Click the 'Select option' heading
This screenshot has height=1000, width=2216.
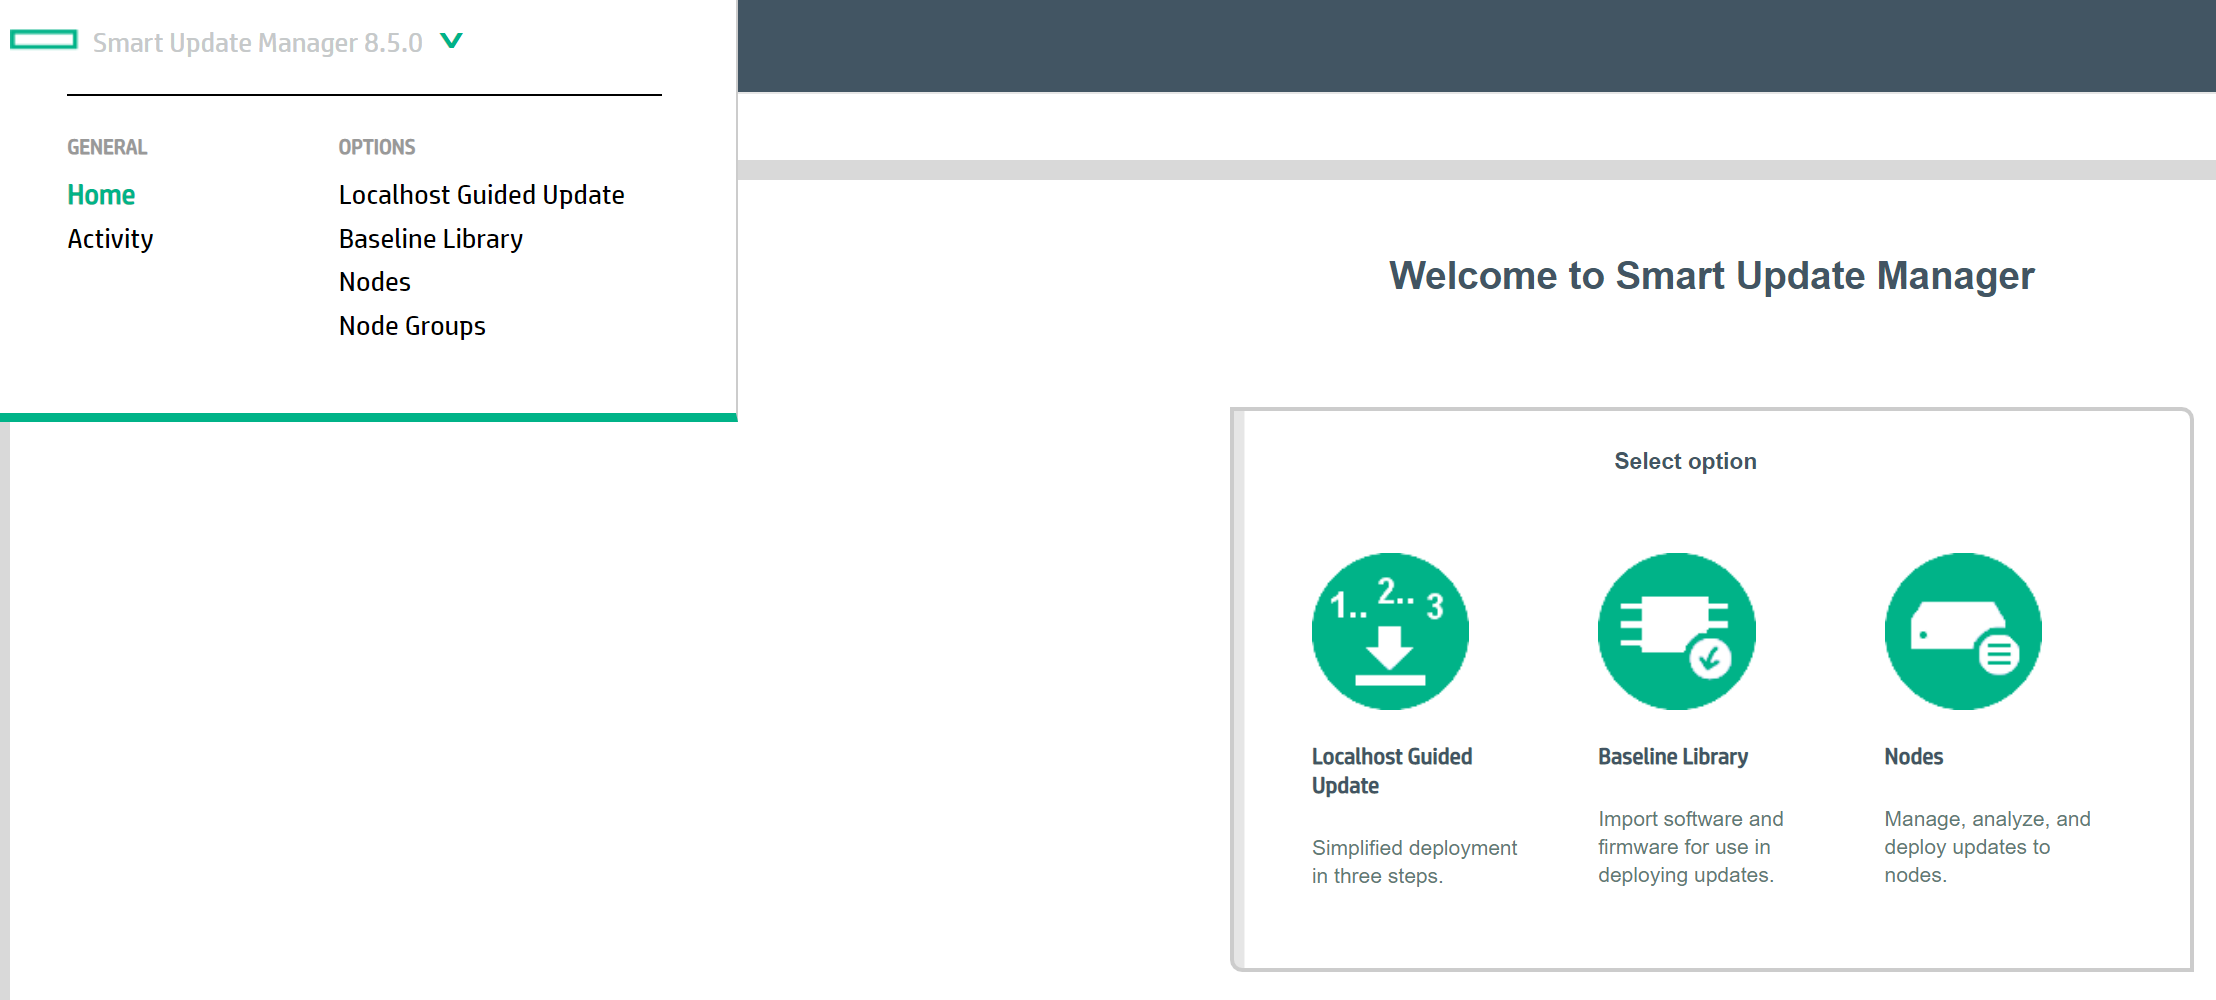[1685, 461]
